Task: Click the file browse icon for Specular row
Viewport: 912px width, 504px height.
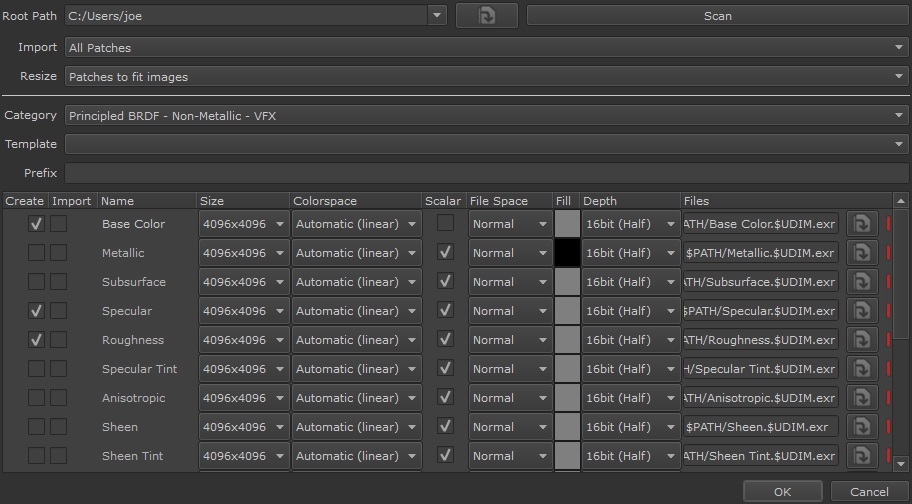Action: pos(861,311)
